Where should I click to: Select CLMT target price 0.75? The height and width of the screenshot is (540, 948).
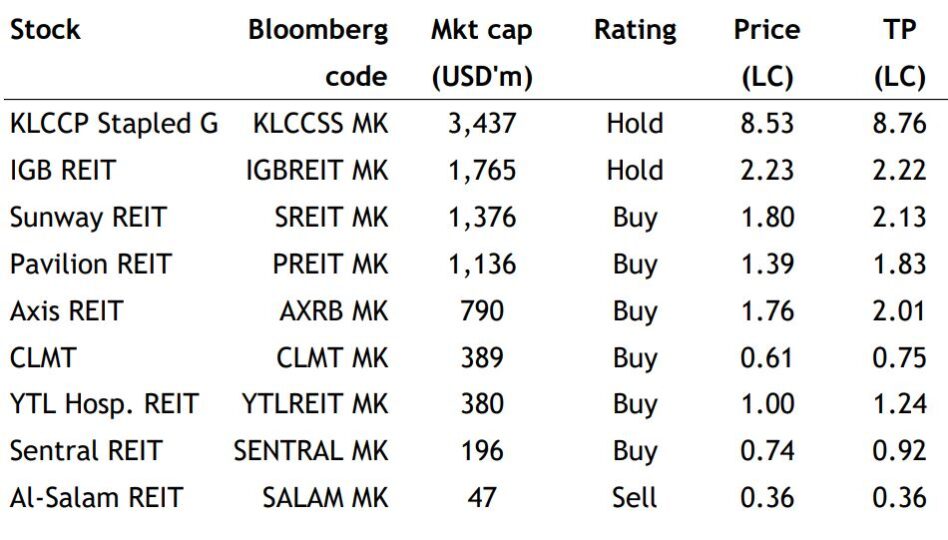(x=900, y=358)
